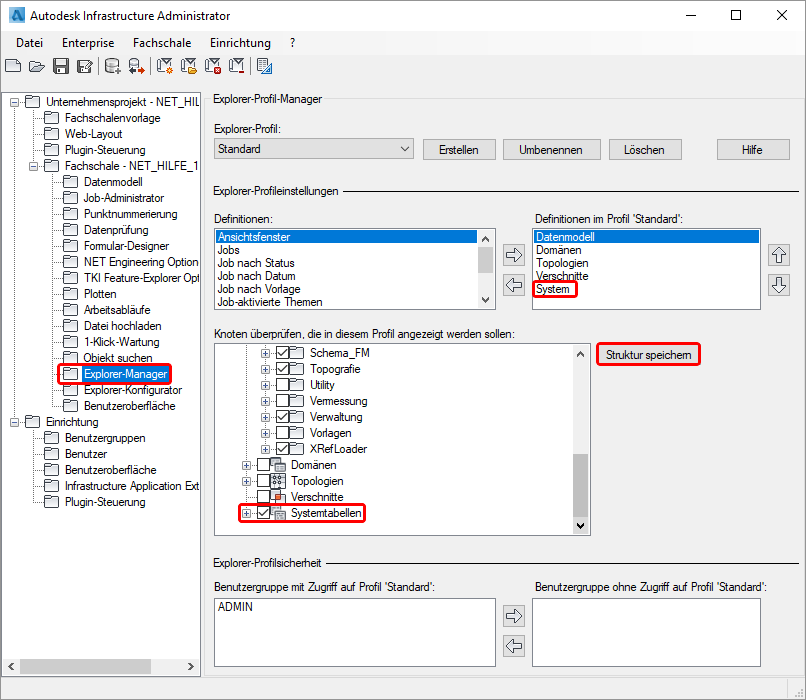Viewport: 806px width, 700px height.
Task: Click right arrow between user group lists
Action: (514, 616)
